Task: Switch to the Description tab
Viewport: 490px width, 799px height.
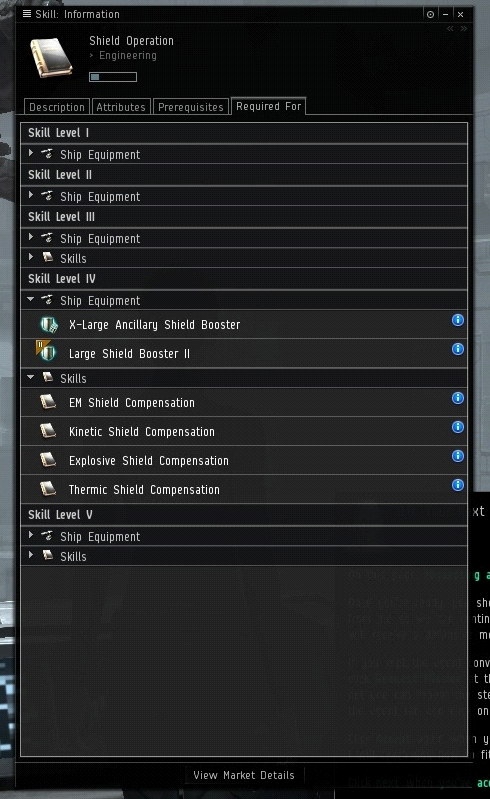Action: coord(57,107)
